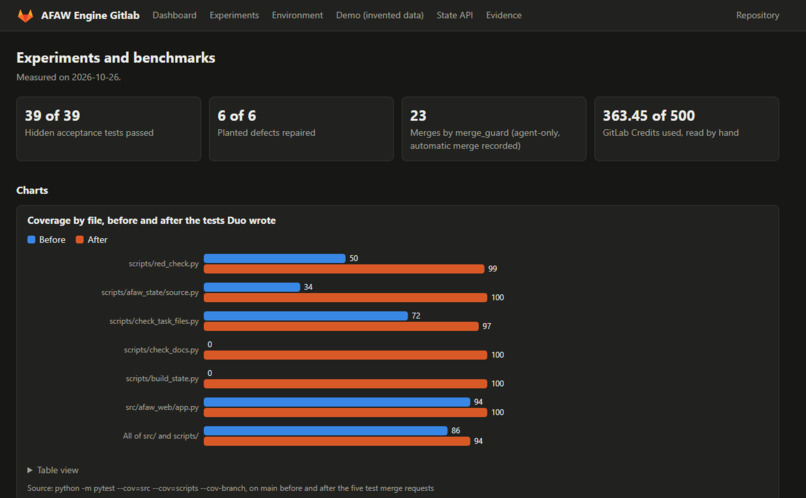Click the Experiments and benchmarks heading
The height and width of the screenshot is (498, 806).
click(116, 58)
